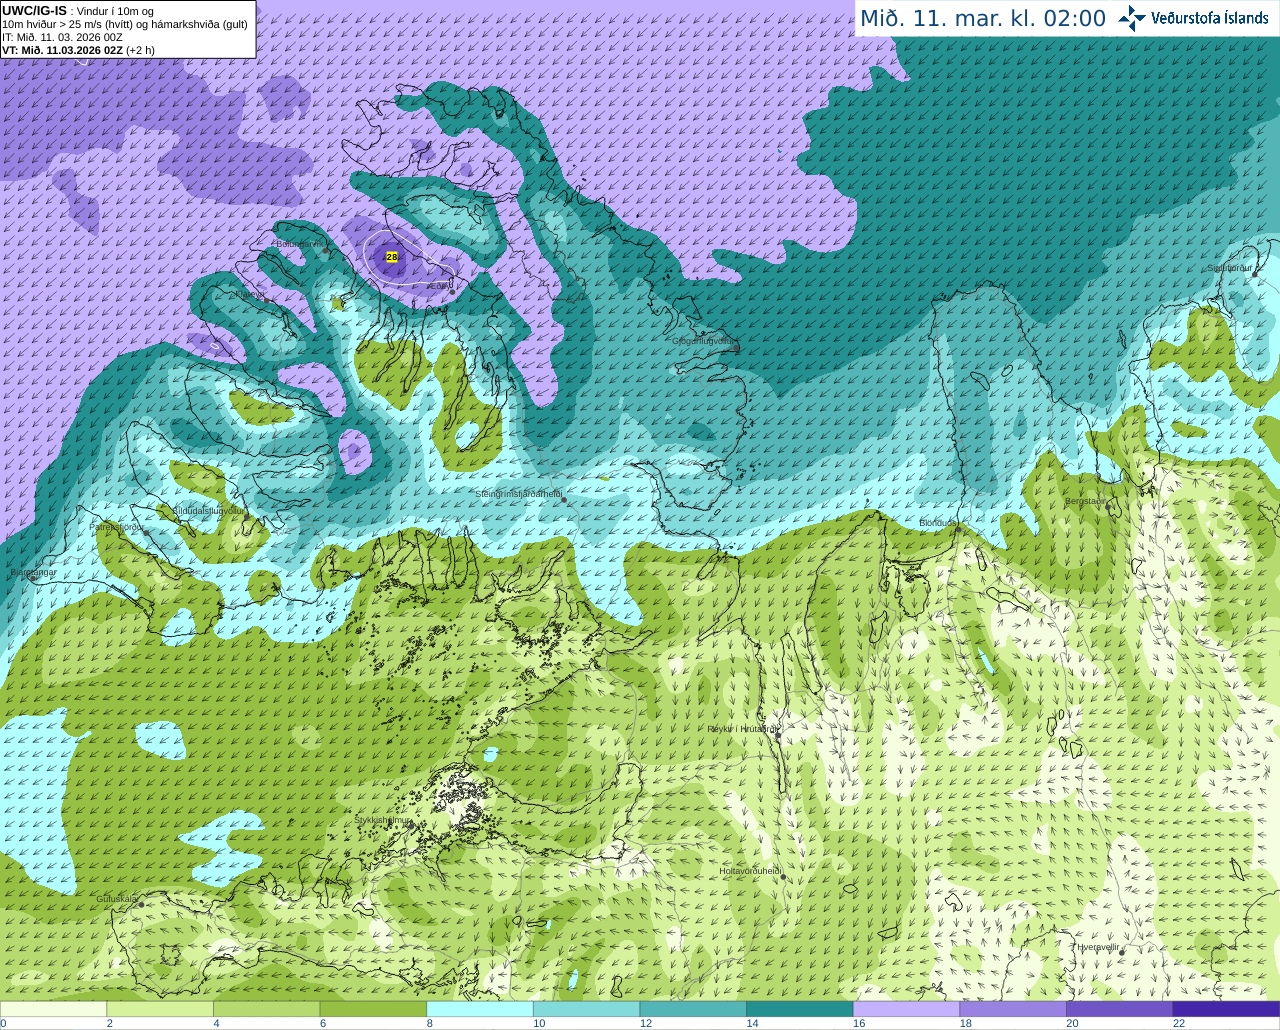Viewport: 1280px width, 1030px height.
Task: Click the Bíldudalsflugvöllur station label
Action: click(208, 510)
